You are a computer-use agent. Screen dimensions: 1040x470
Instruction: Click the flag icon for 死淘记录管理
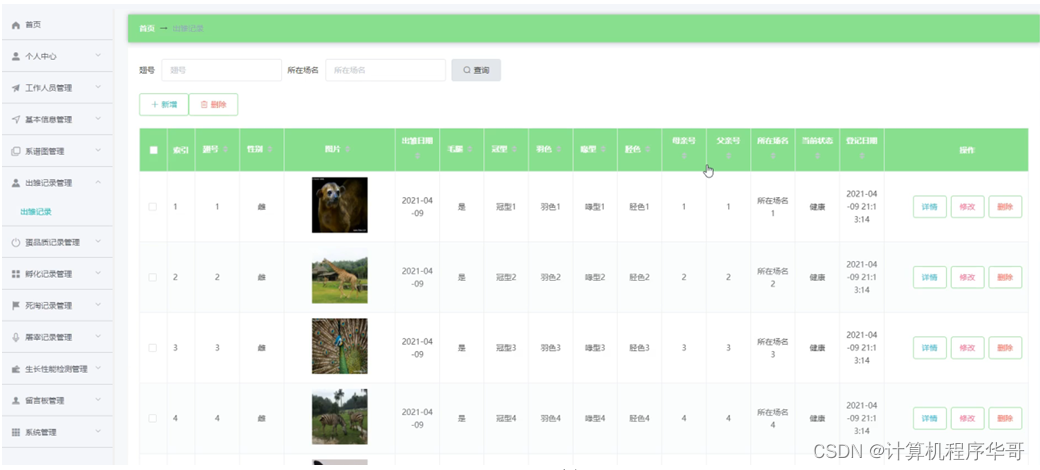(16, 306)
